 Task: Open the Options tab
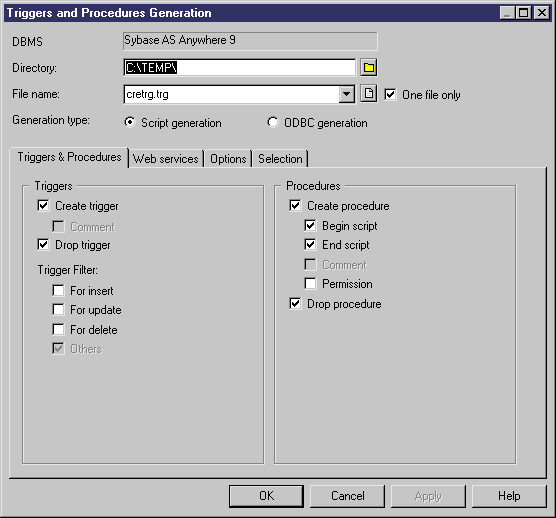point(228,158)
